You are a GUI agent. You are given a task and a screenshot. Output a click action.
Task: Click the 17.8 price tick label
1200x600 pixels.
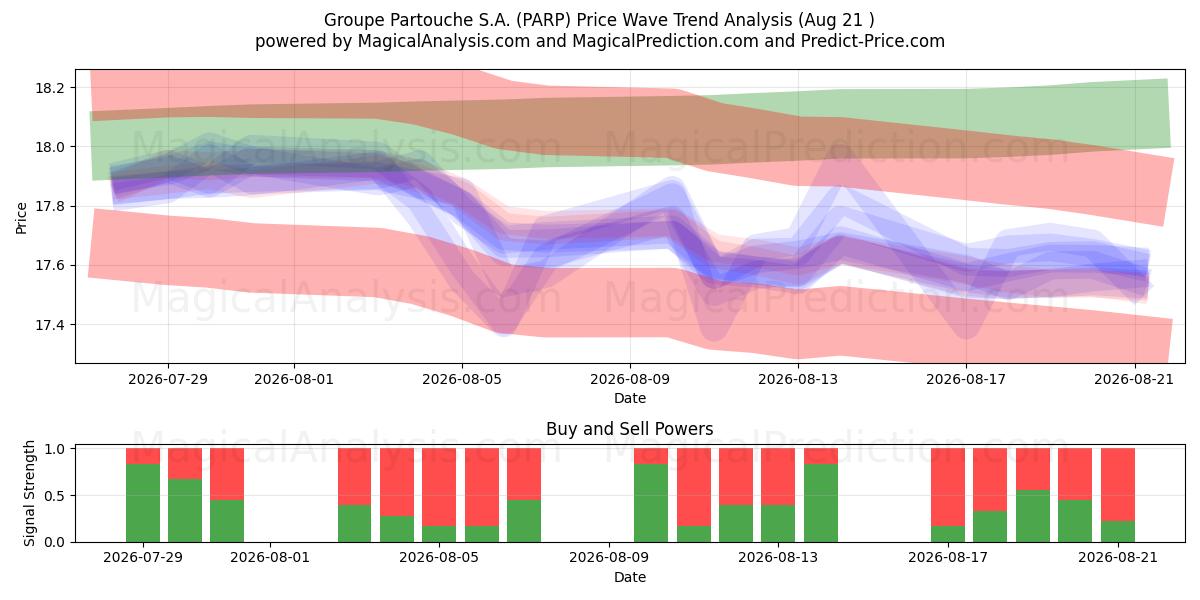tap(50, 206)
